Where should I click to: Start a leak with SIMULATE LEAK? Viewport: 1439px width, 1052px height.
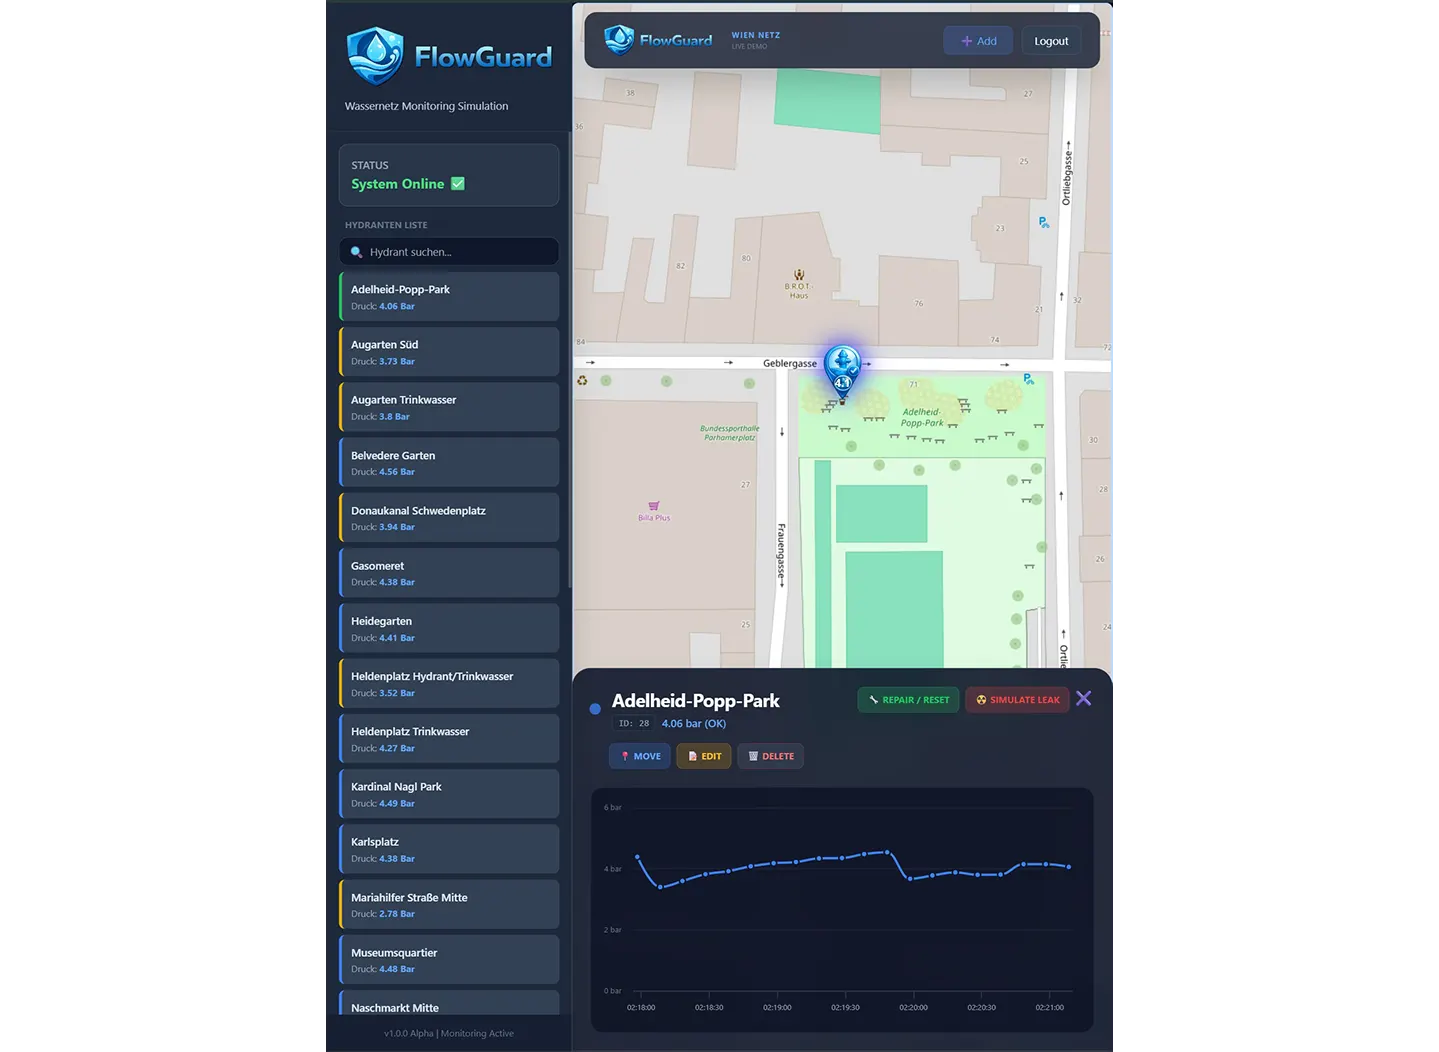(1017, 699)
